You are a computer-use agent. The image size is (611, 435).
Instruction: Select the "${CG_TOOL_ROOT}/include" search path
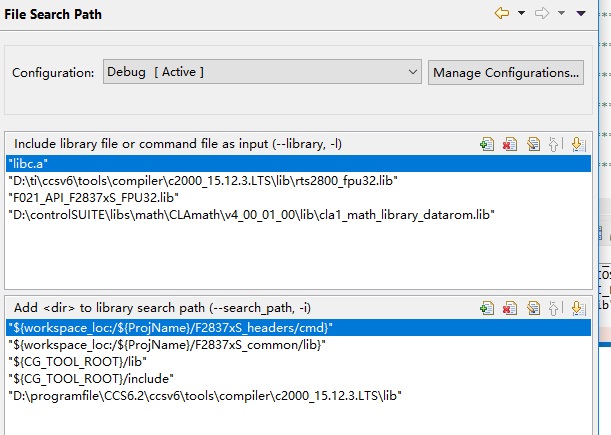[90, 378]
